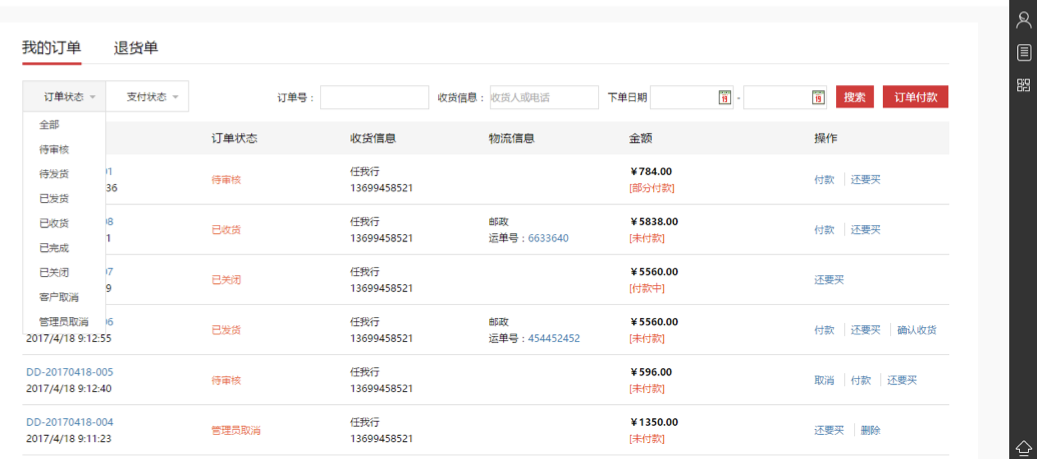Expand the 支付状态 dropdown
The image size is (1037, 459).
(x=147, y=97)
